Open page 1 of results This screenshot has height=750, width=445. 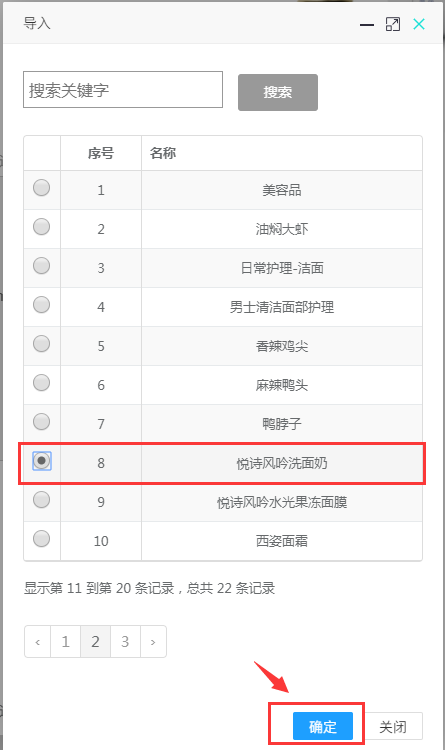pos(66,641)
